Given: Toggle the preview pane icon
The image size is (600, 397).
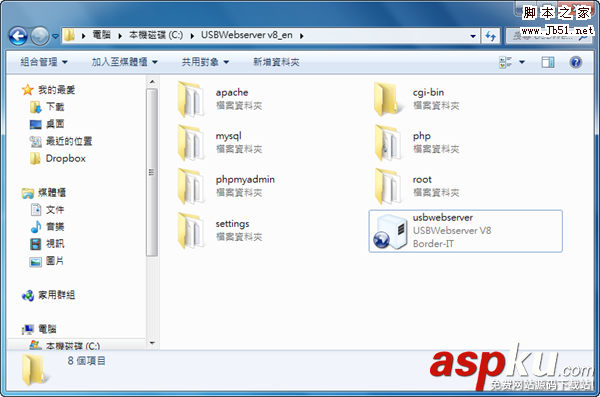Looking at the screenshot, I should pos(548,62).
